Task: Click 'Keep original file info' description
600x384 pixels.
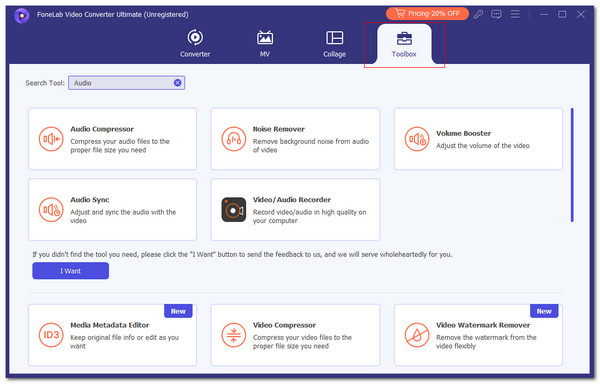Action: 124,342
